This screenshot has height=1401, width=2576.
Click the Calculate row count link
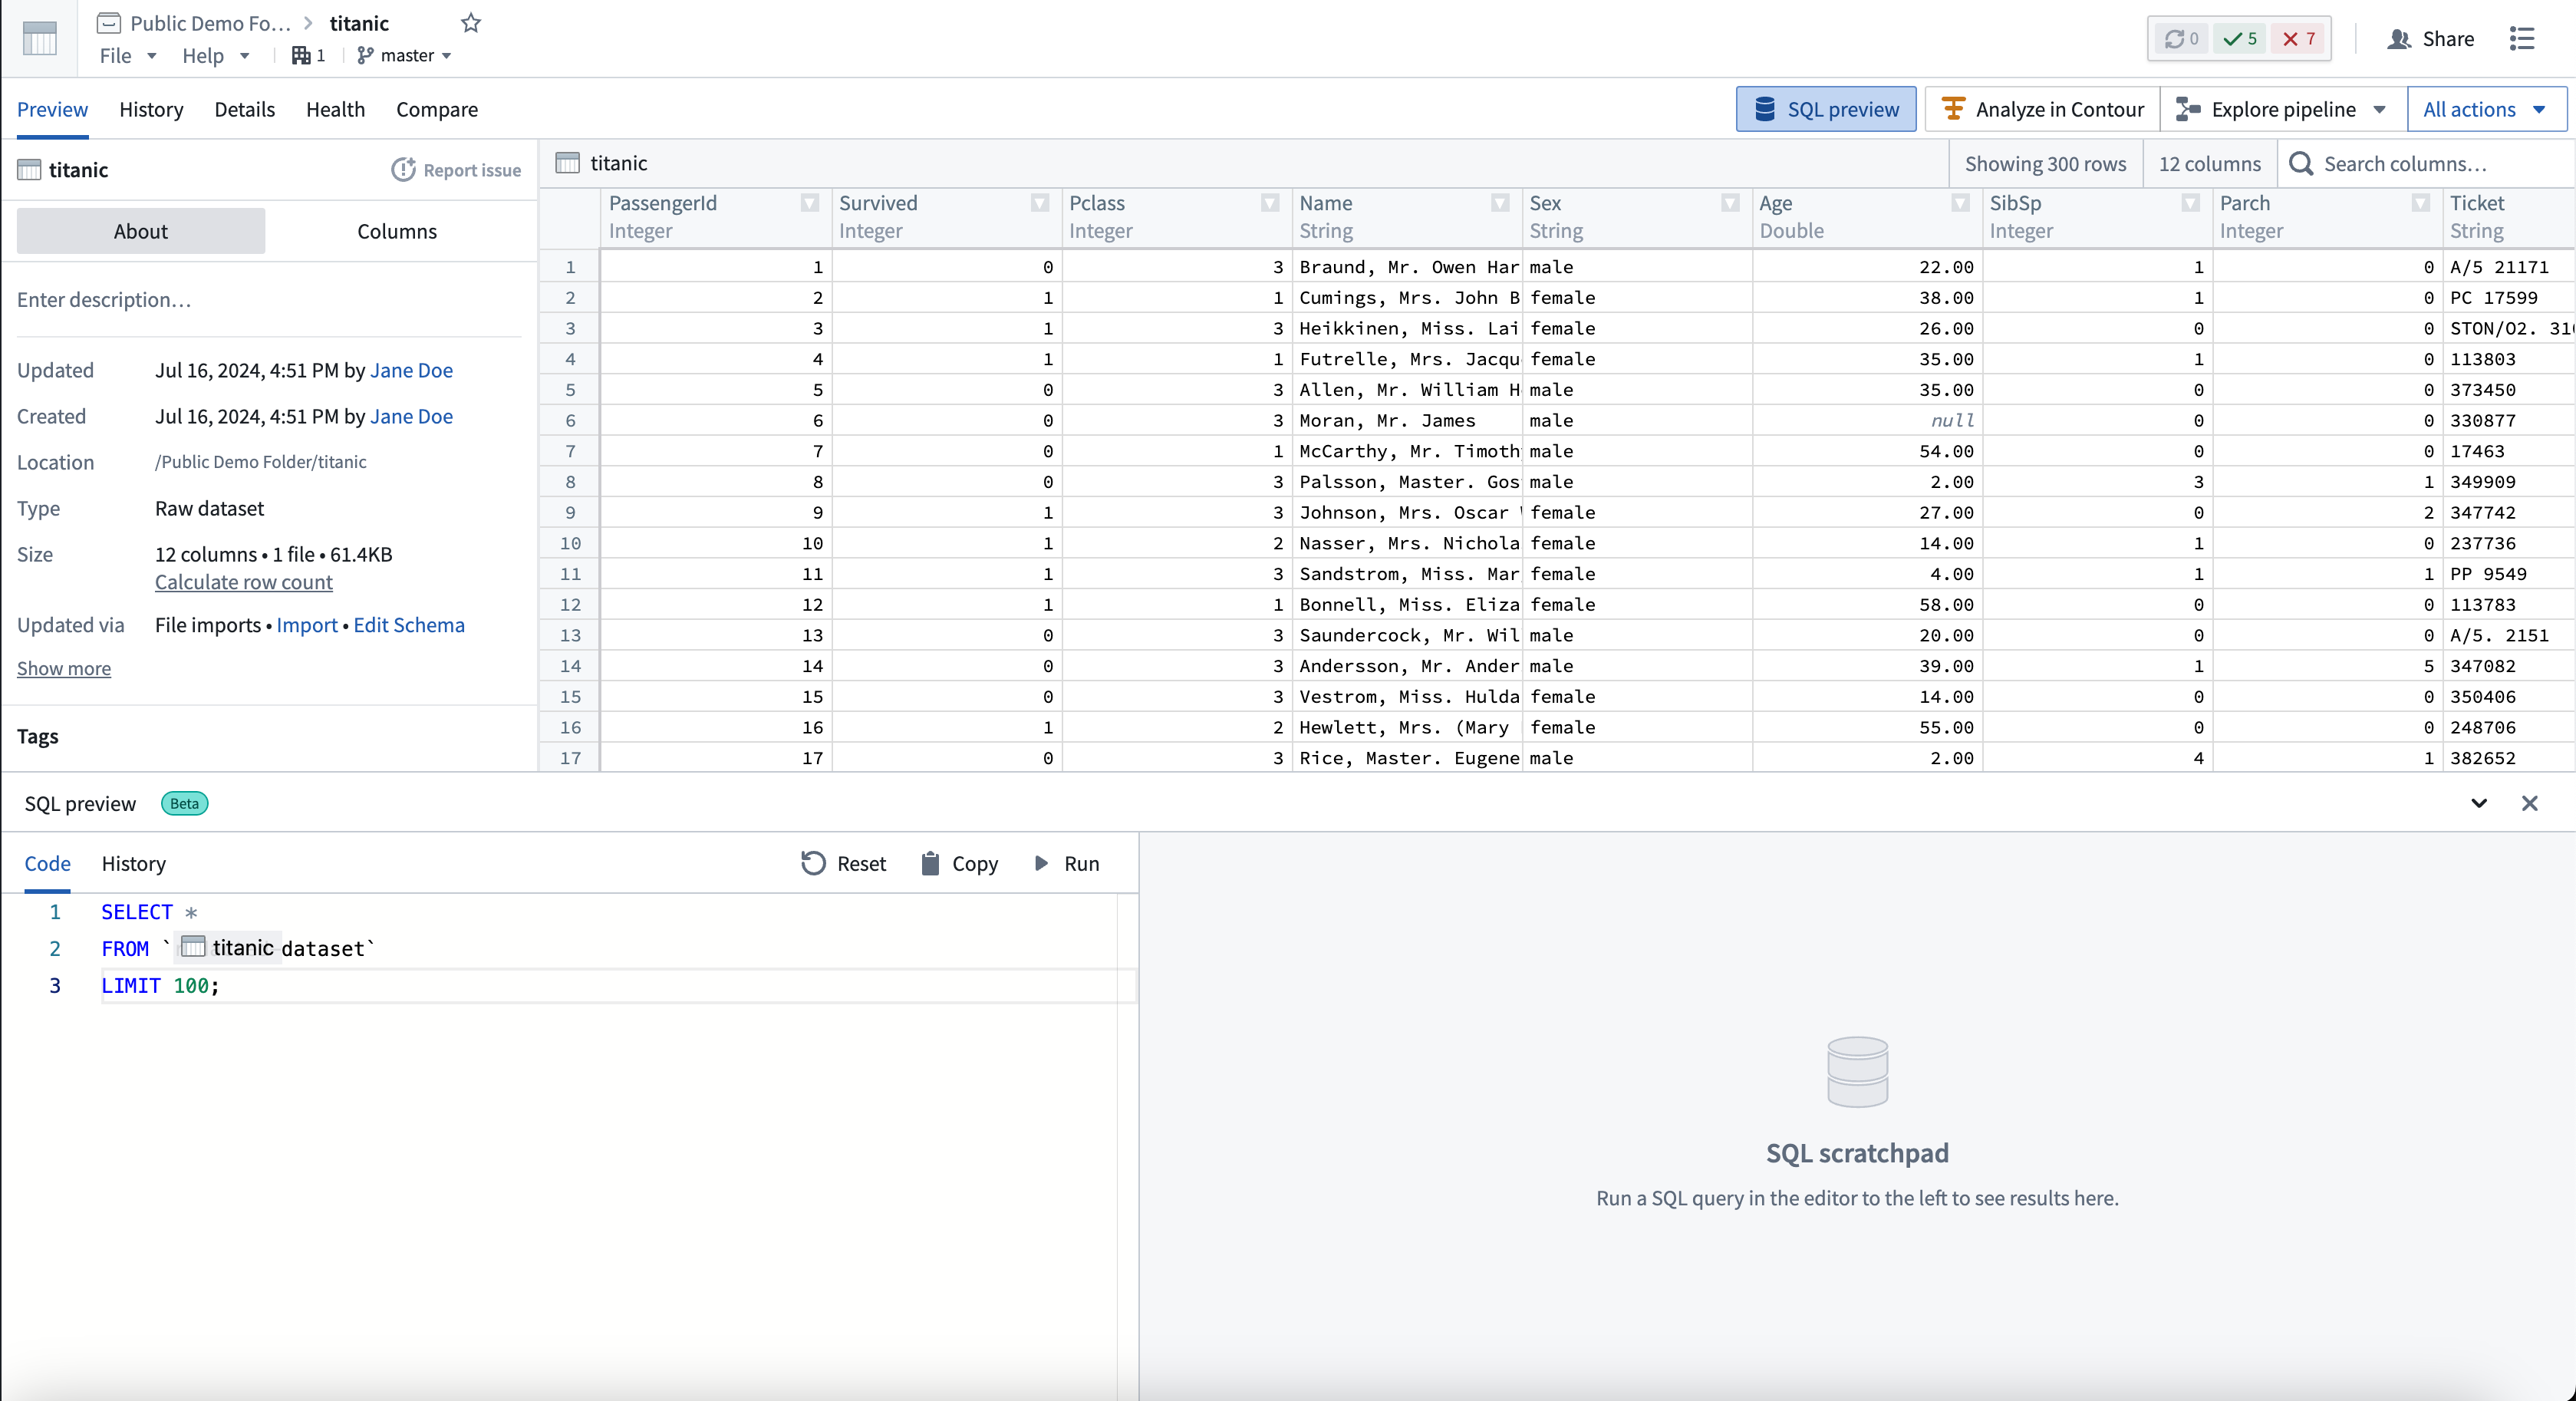coord(242,582)
